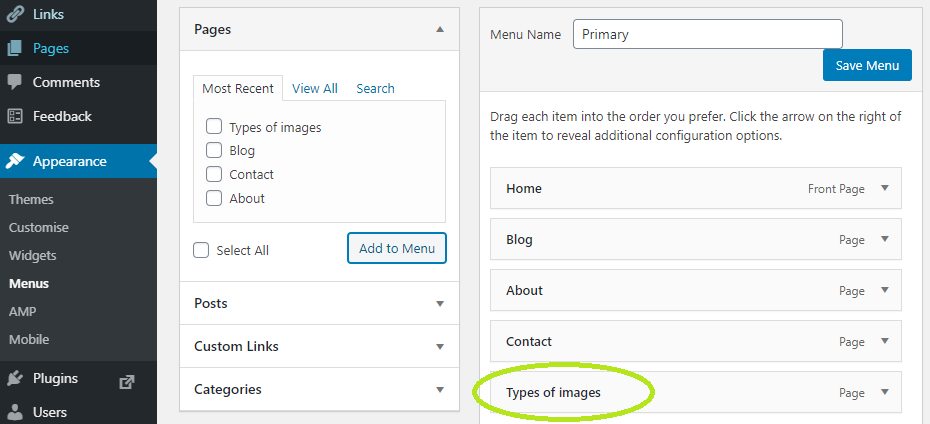Expand the Posts panel
The image size is (930, 424).
tap(439, 304)
